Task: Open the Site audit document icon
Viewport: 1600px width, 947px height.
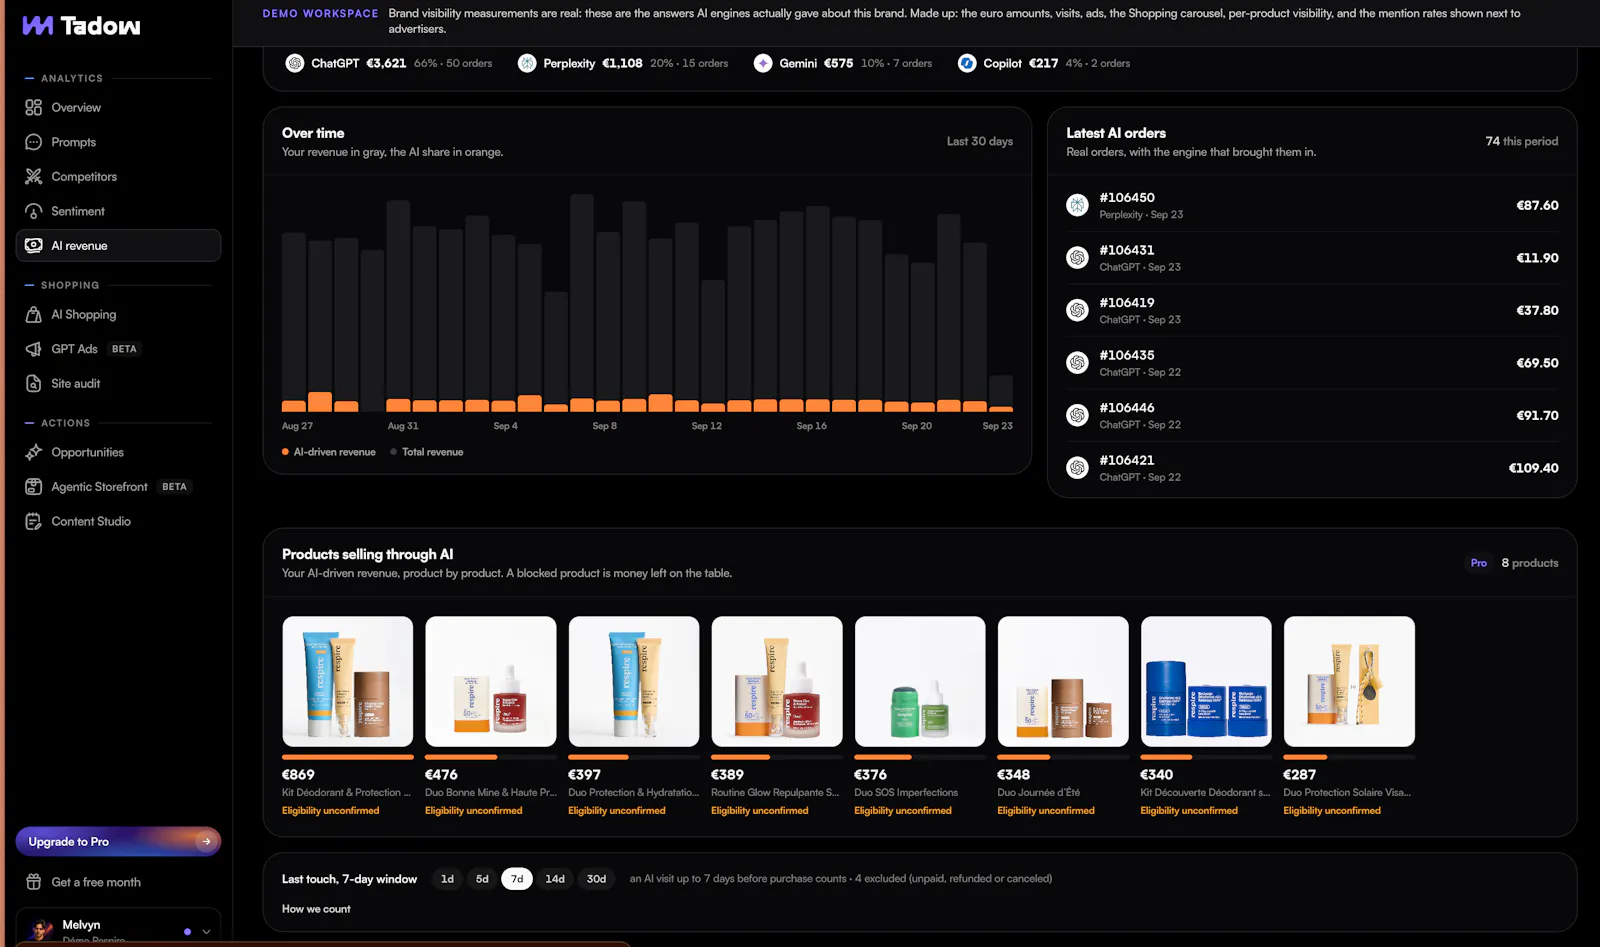Action: [33, 383]
